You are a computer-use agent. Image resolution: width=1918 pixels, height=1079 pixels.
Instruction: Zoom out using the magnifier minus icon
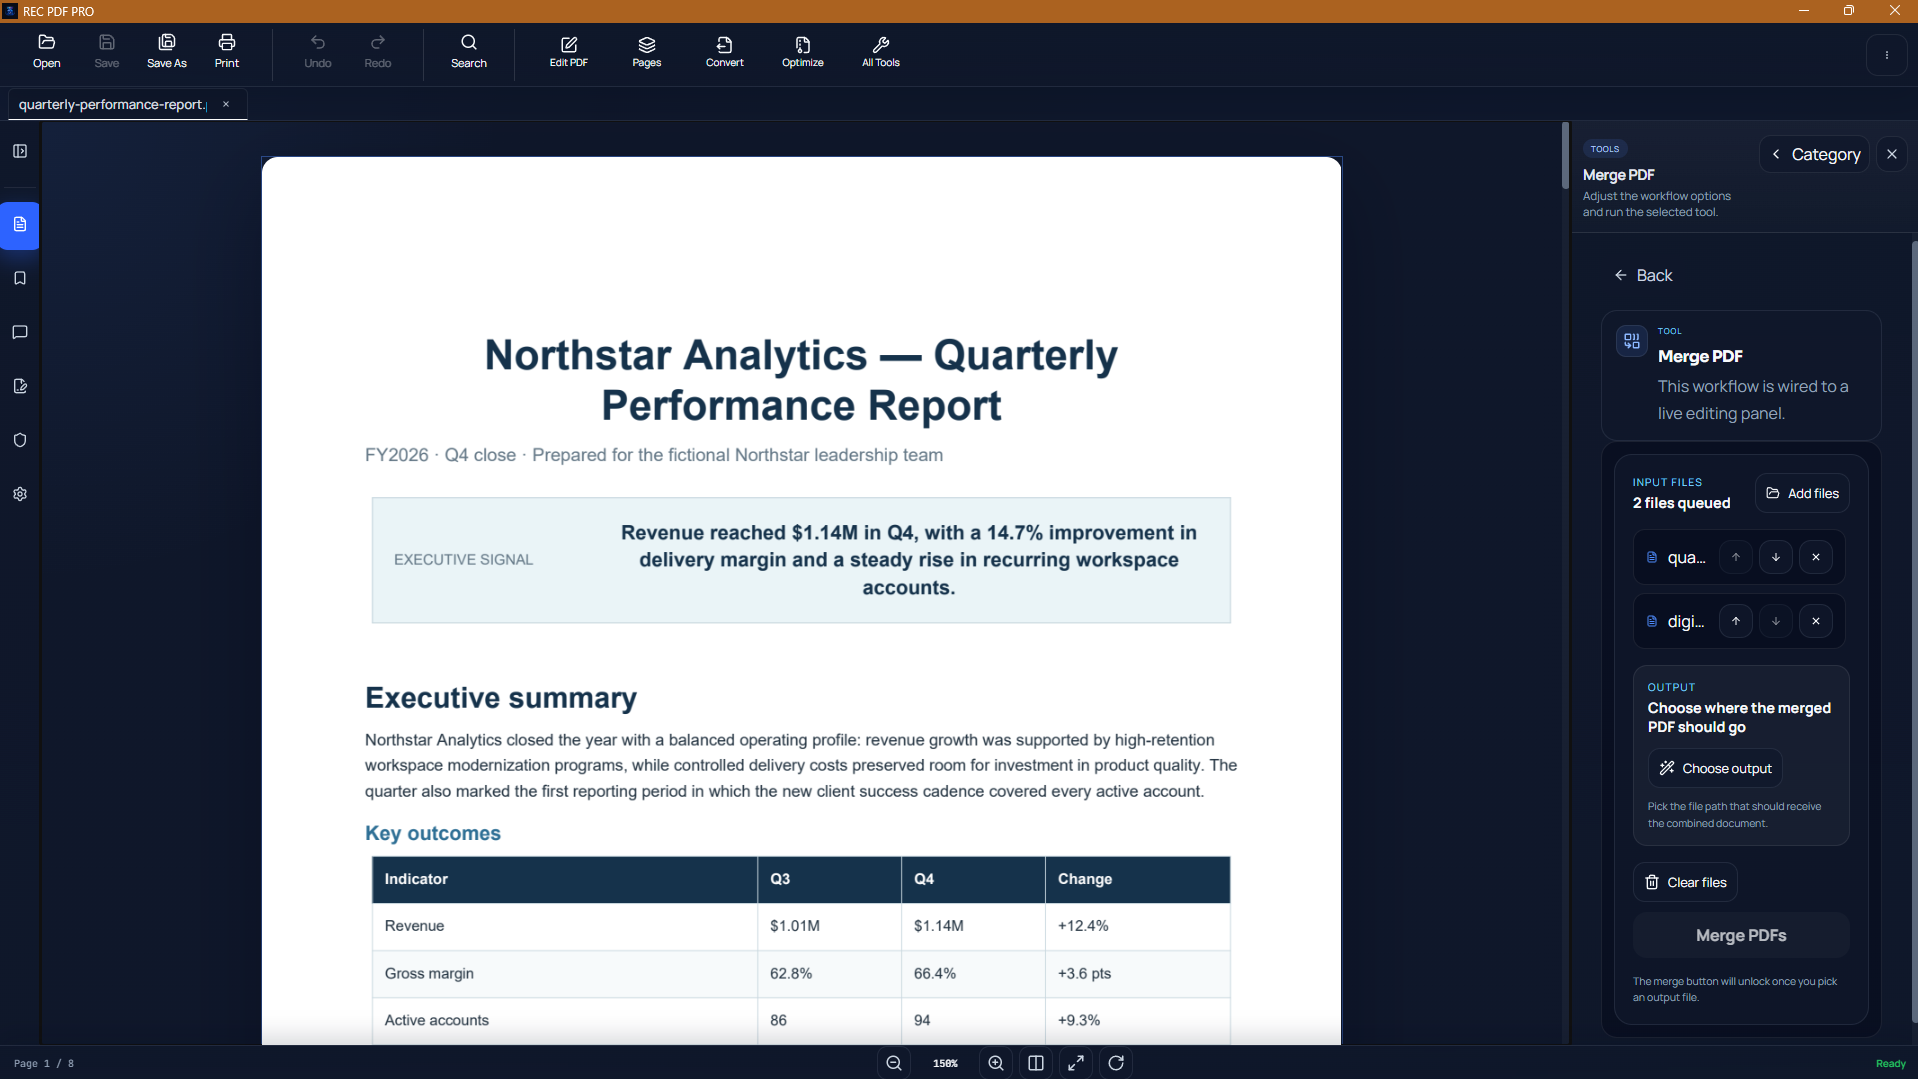[x=894, y=1063]
